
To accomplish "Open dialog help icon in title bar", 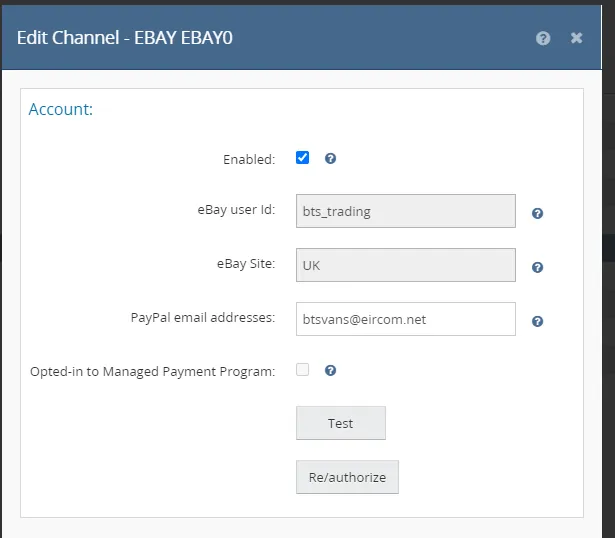I will [x=543, y=38].
